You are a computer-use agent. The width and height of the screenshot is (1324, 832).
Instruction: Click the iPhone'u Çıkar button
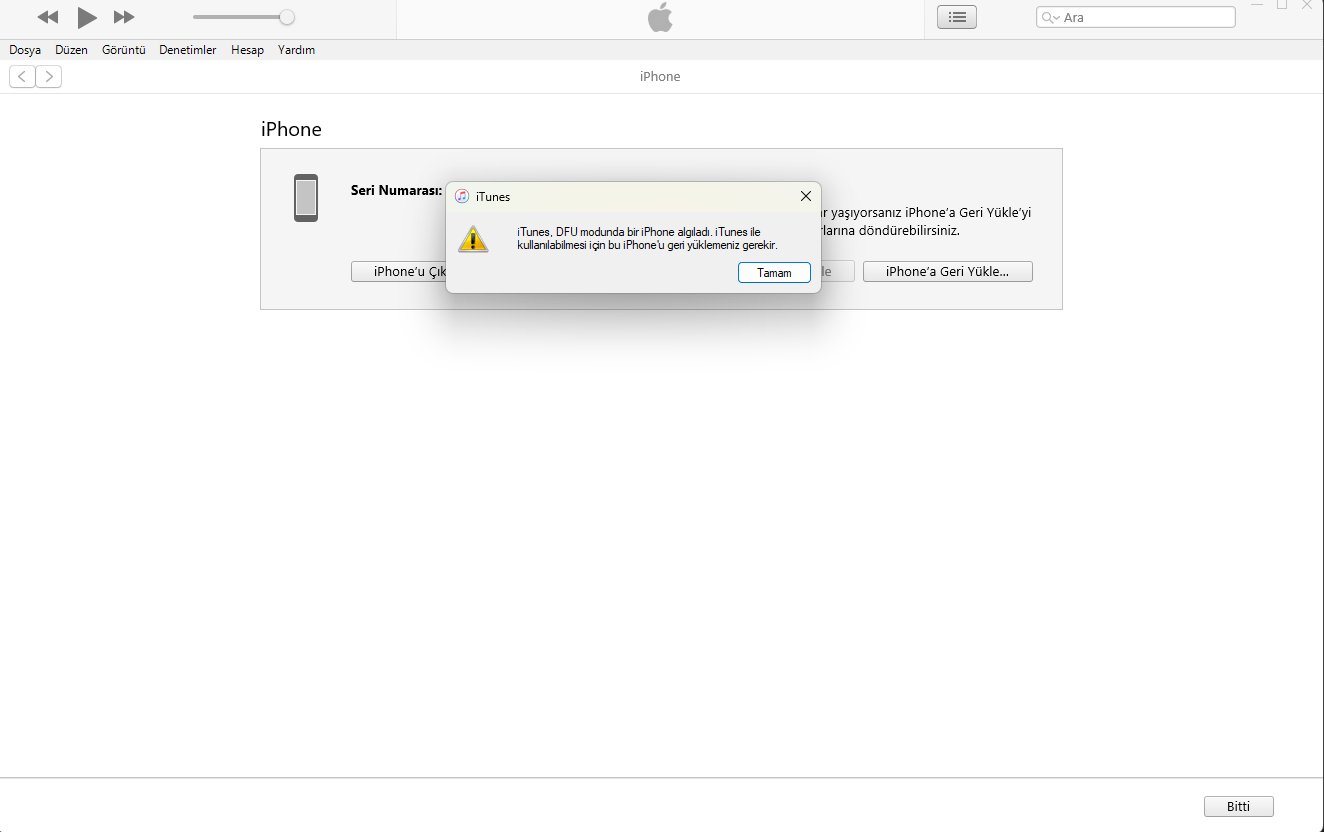[399, 271]
